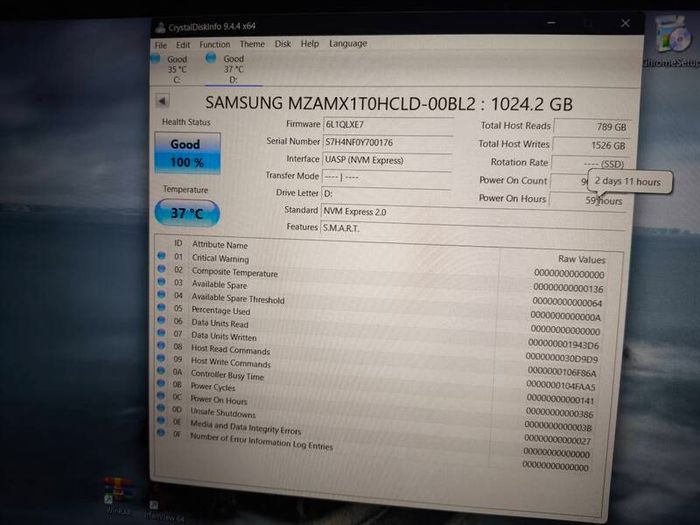Open the Theme menu
The image size is (700, 525).
(x=252, y=44)
